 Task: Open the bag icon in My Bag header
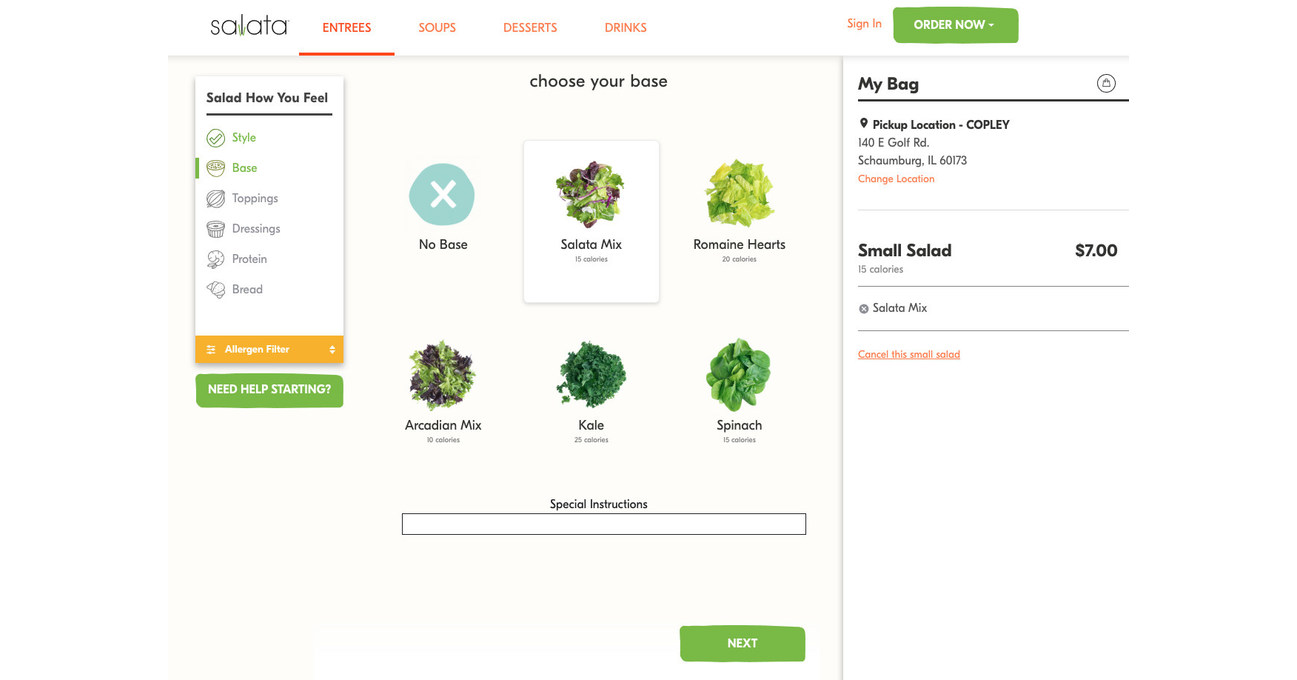click(1106, 83)
